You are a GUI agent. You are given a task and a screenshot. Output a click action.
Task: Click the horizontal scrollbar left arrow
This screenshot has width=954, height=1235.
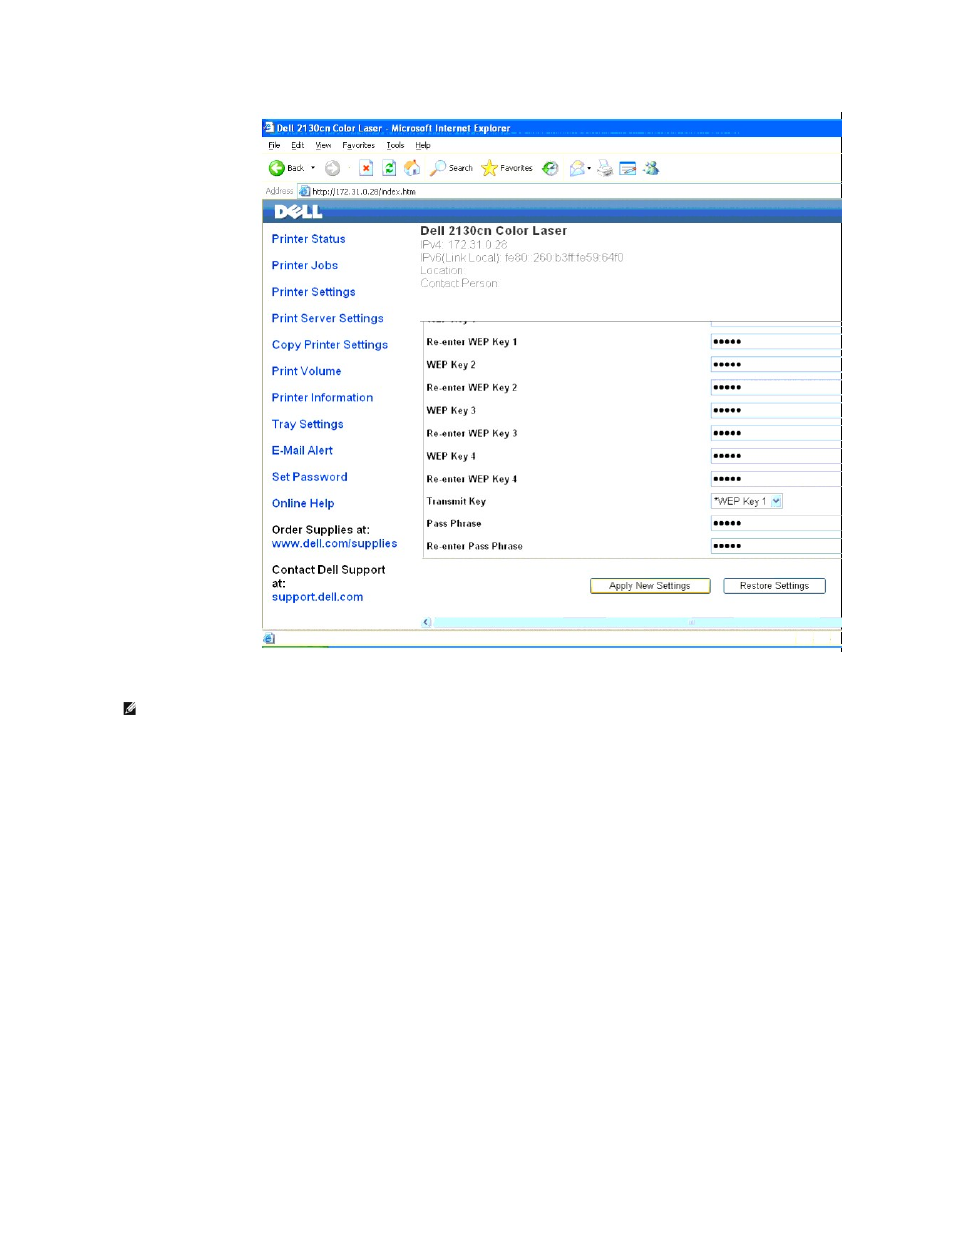(427, 622)
